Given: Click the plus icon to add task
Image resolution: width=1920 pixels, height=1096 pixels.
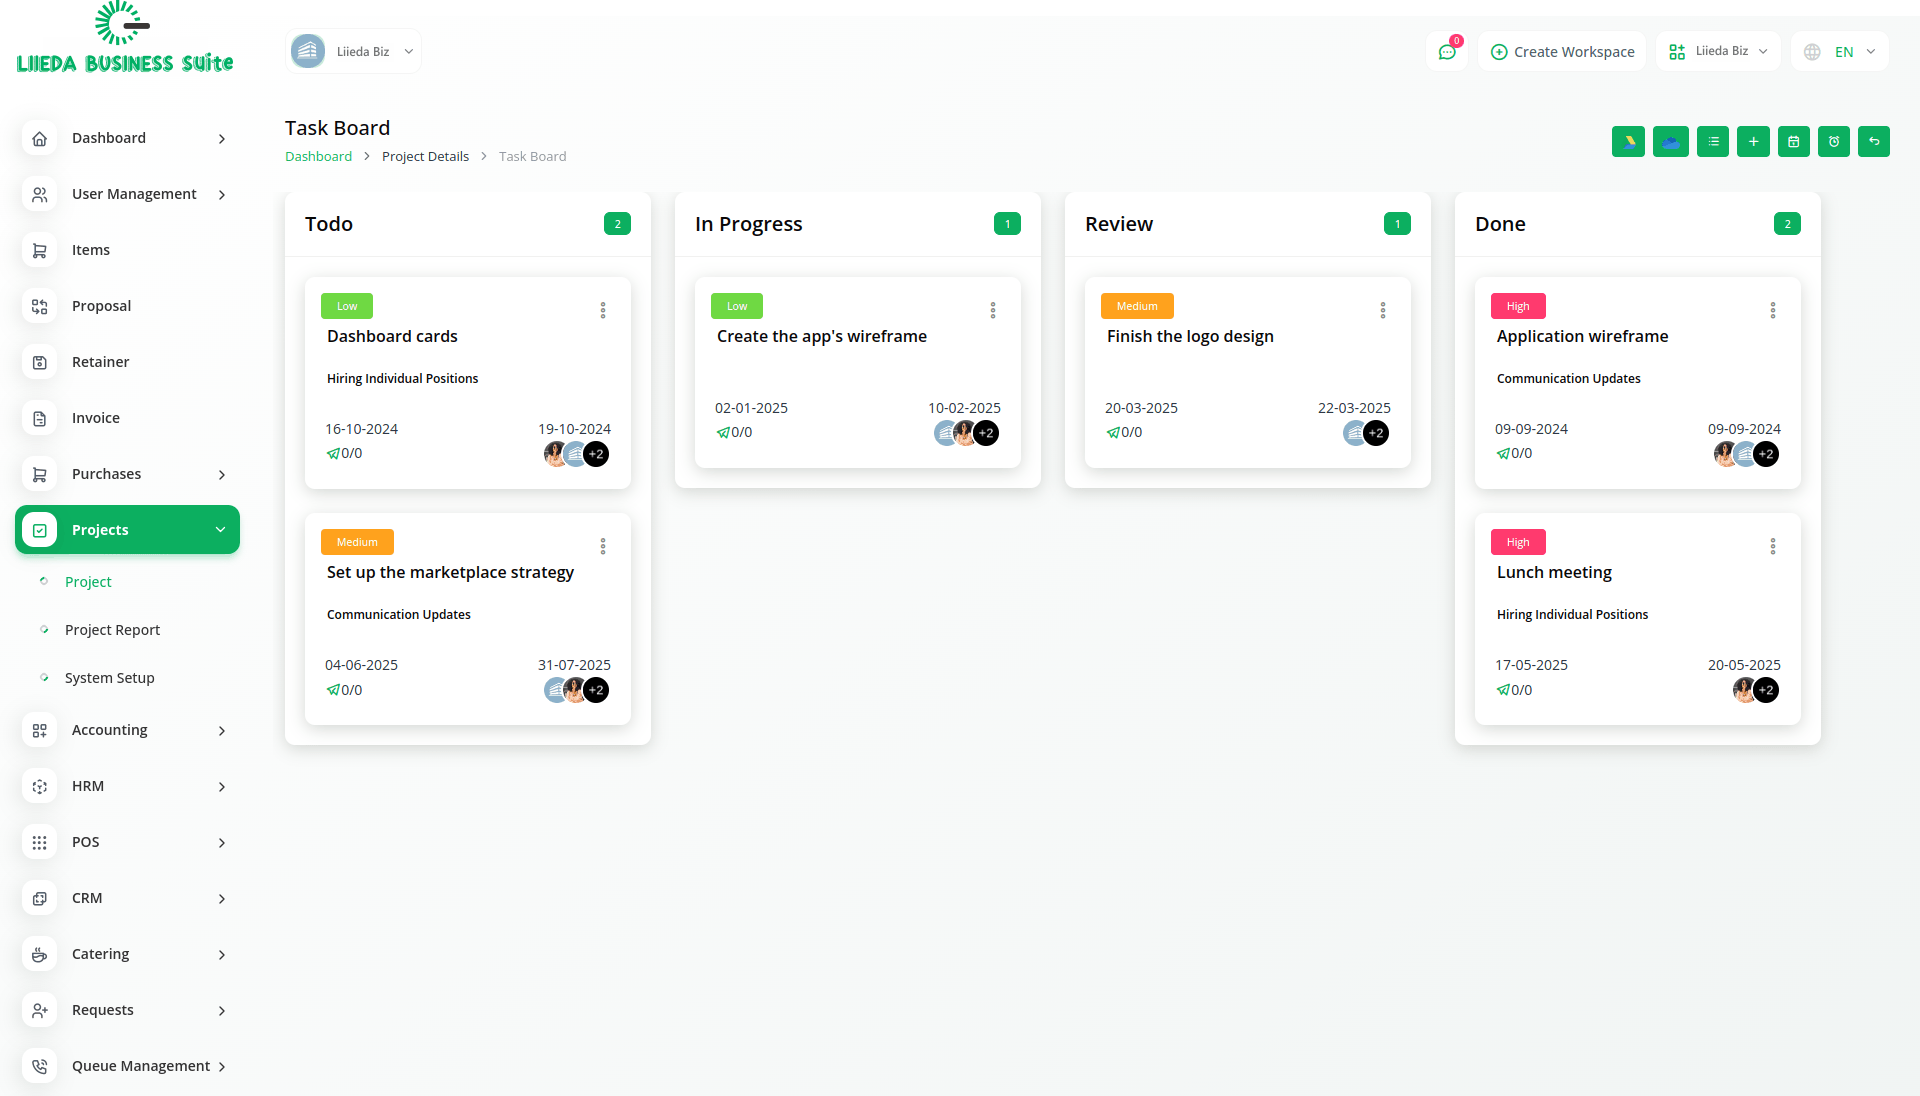Looking at the screenshot, I should coord(1753,142).
